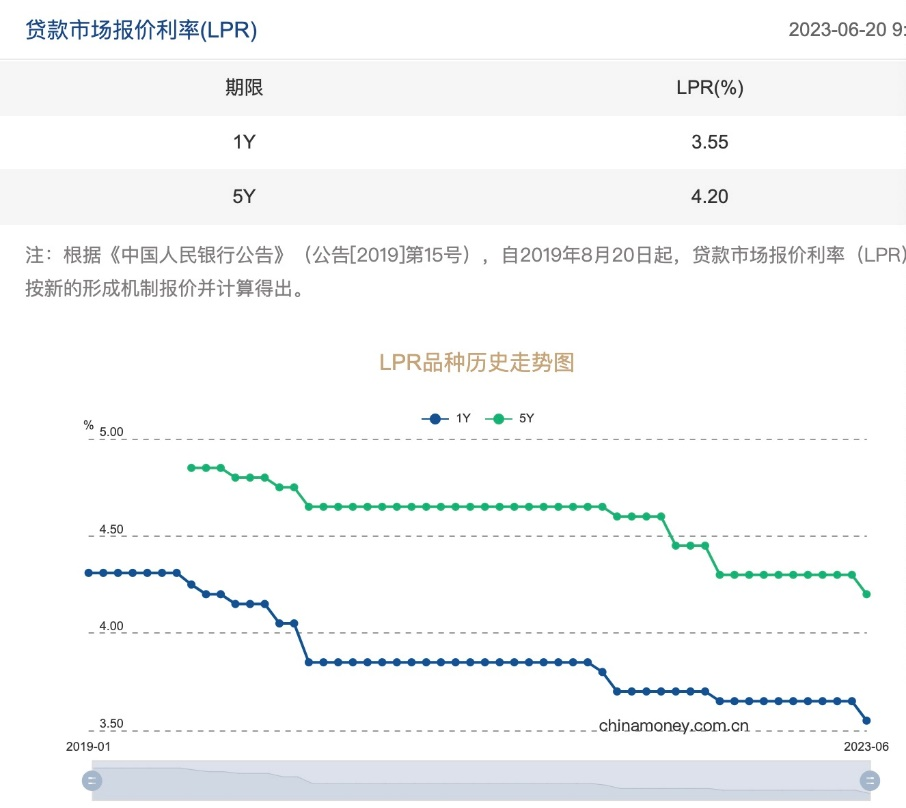Click the rightmost blue 1Y data point
Screen dimensions: 906x808
866,720
